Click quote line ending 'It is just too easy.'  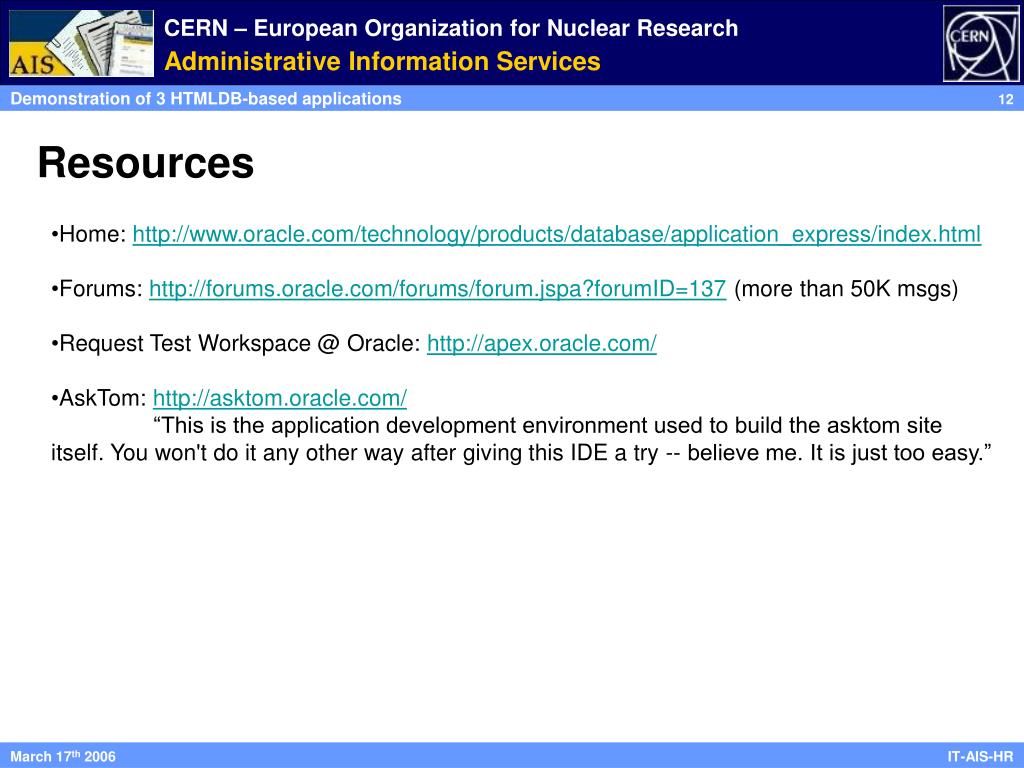click(x=521, y=453)
